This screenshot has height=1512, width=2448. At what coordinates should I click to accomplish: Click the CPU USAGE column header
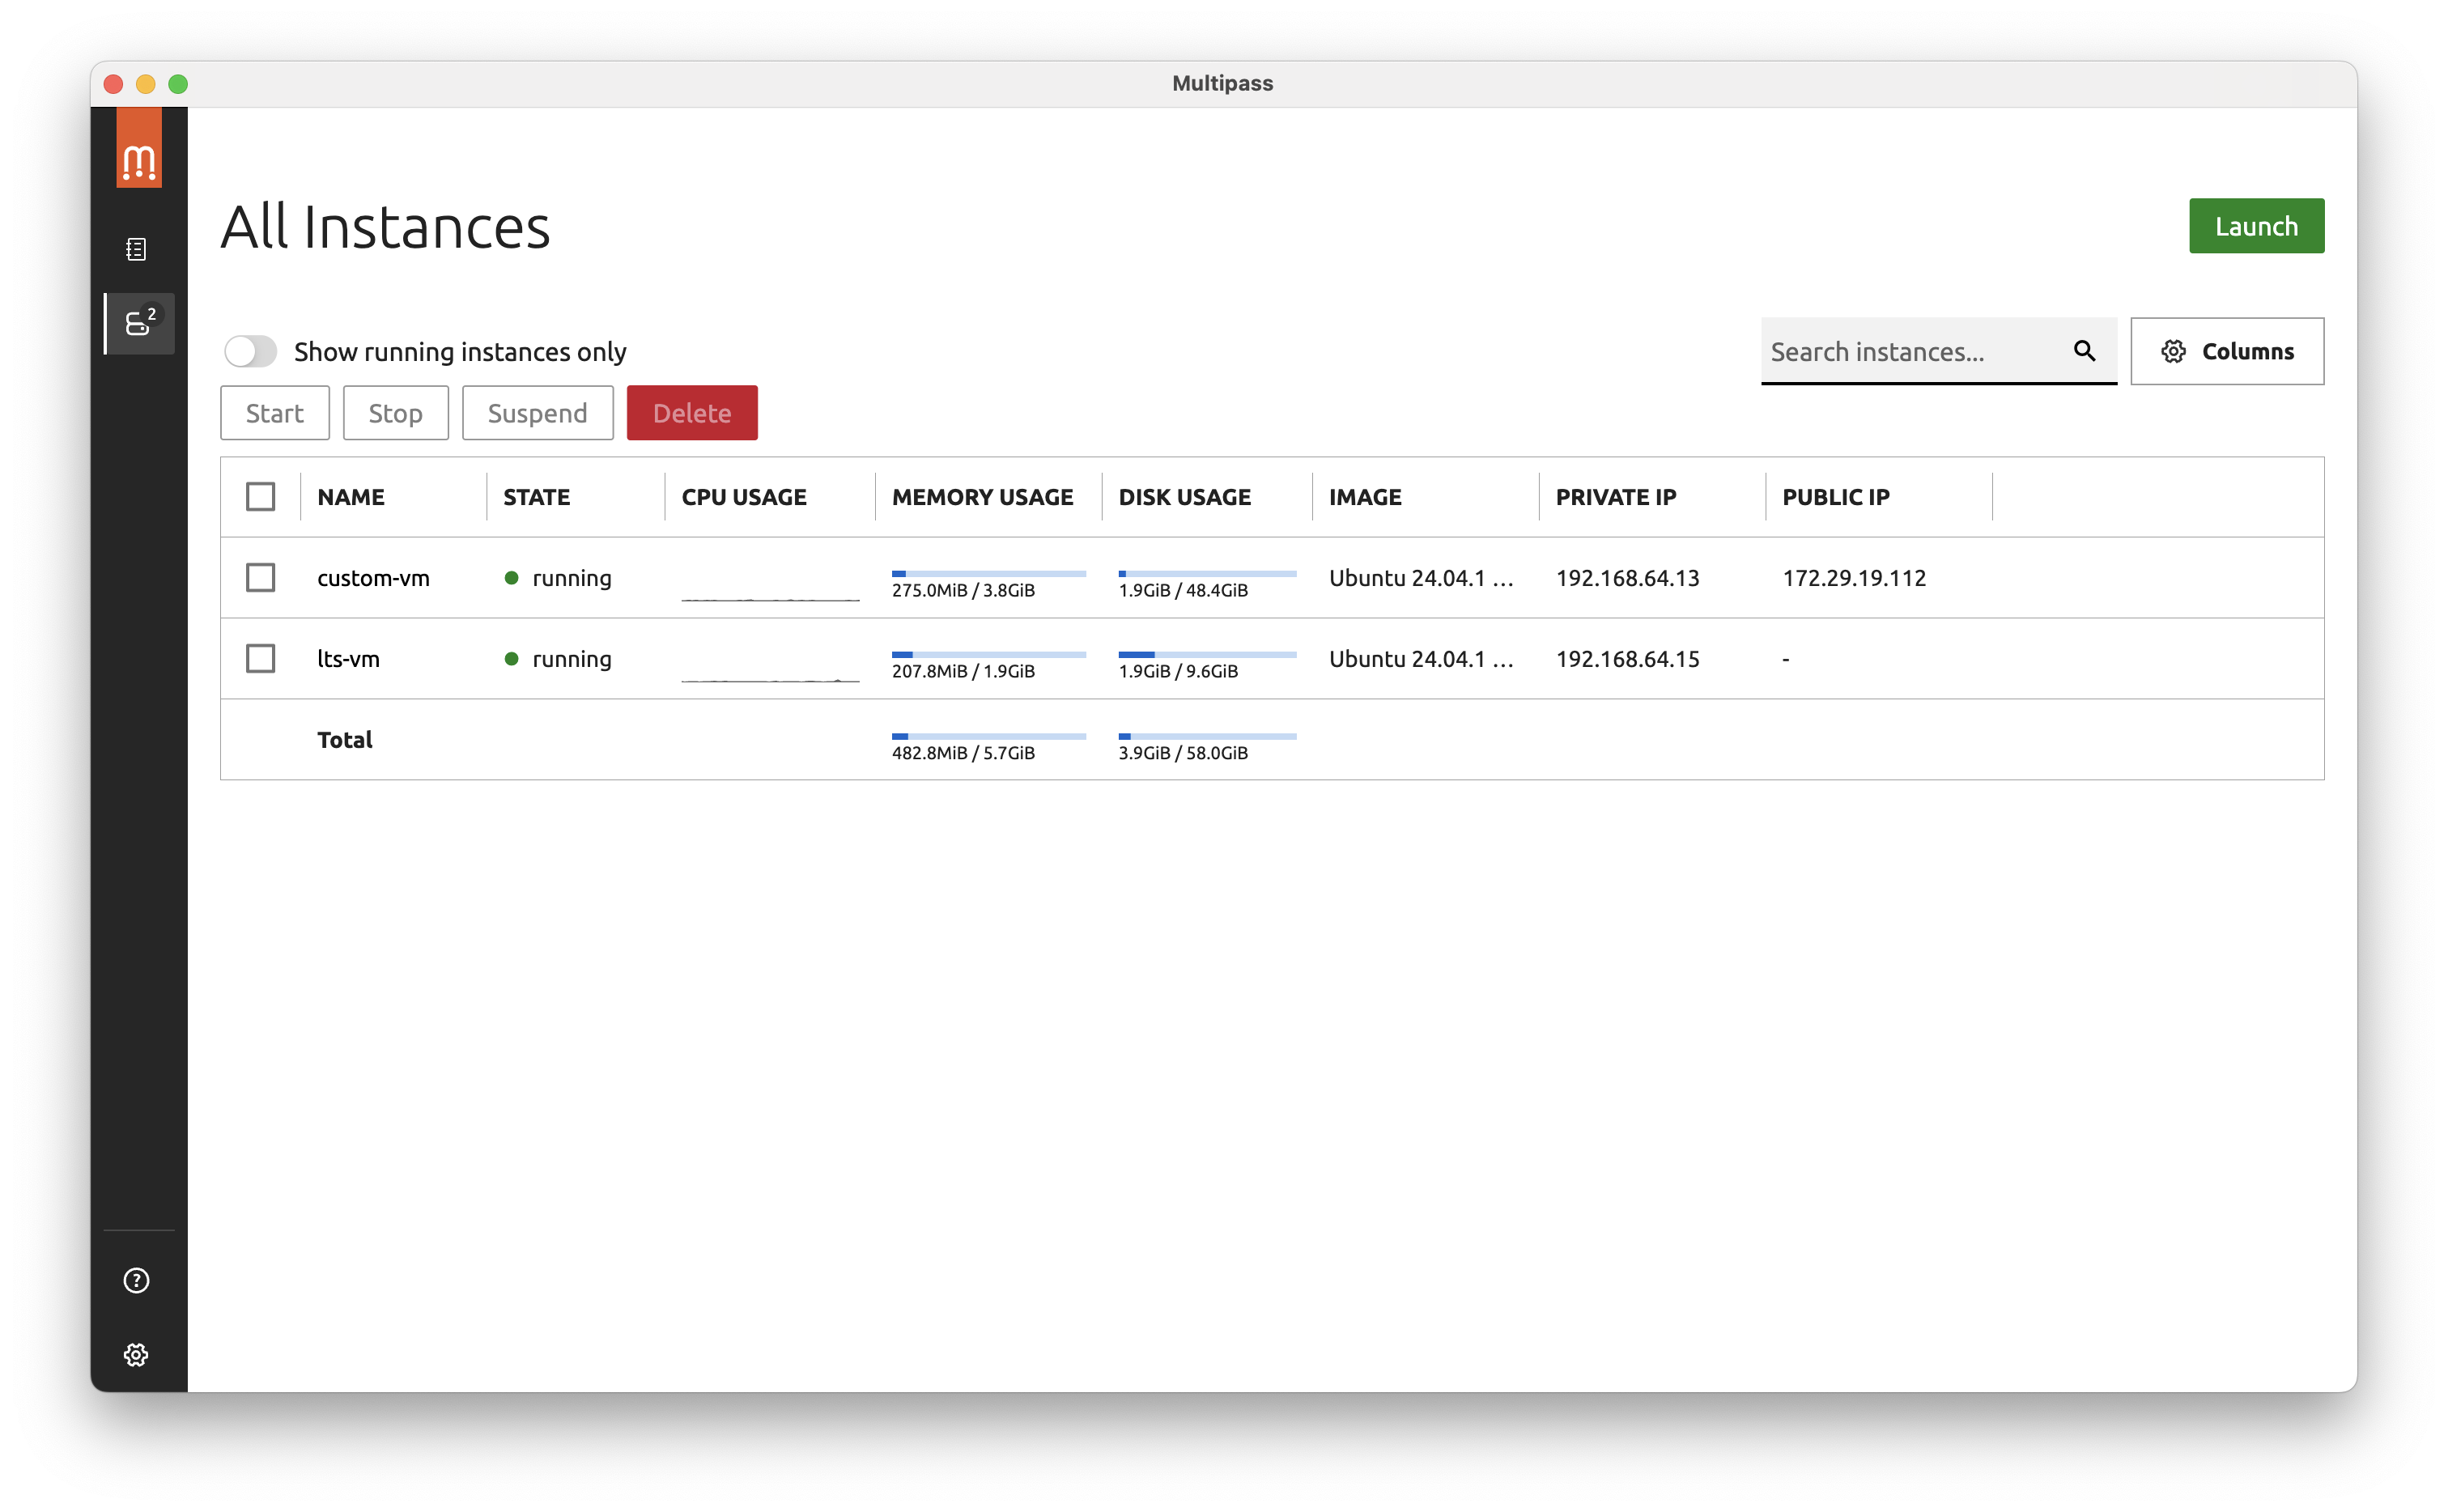pyautogui.click(x=744, y=497)
